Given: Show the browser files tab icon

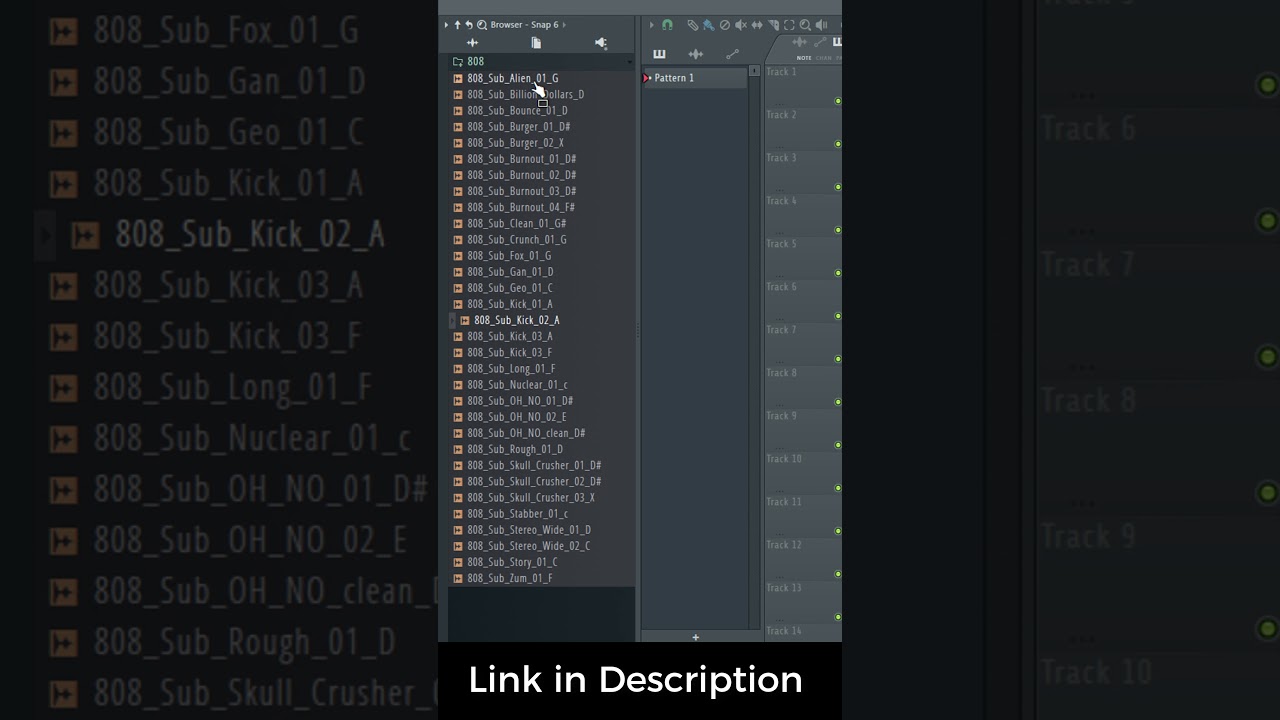Looking at the screenshot, I should tap(536, 43).
